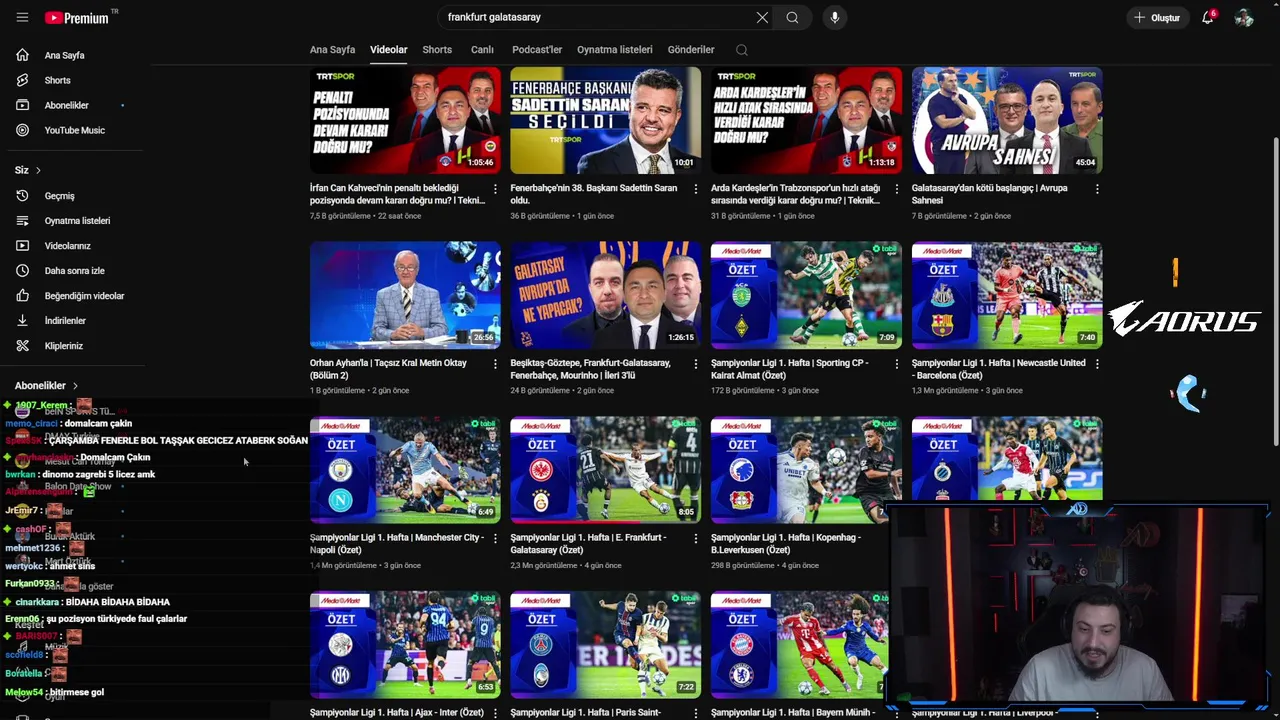Open the Paris Saint özet thumbnail
This screenshot has width=1280, height=720.
tap(606, 644)
